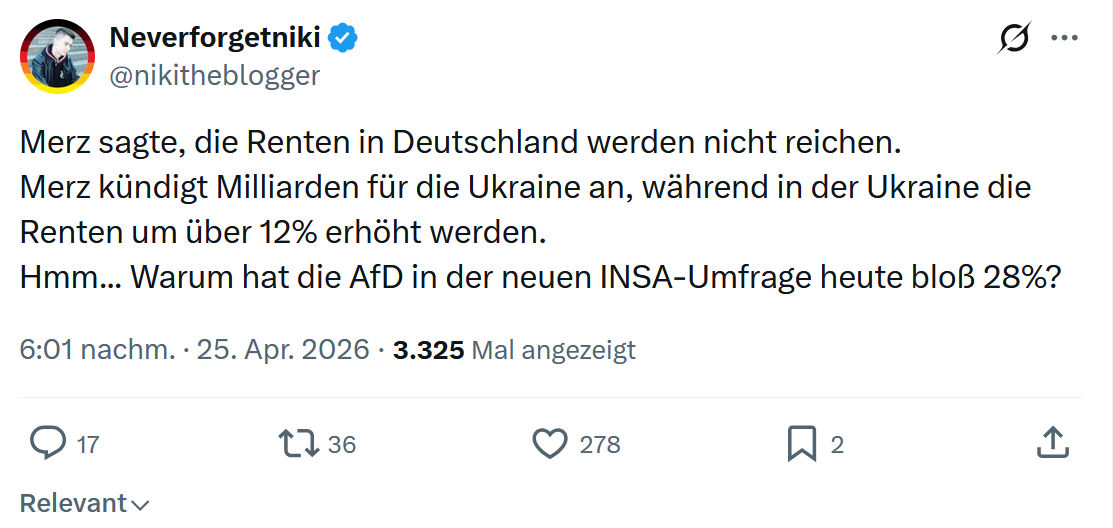Bookmark the post with the bookmark icon
This screenshot has width=1113, height=528.
coord(802,444)
